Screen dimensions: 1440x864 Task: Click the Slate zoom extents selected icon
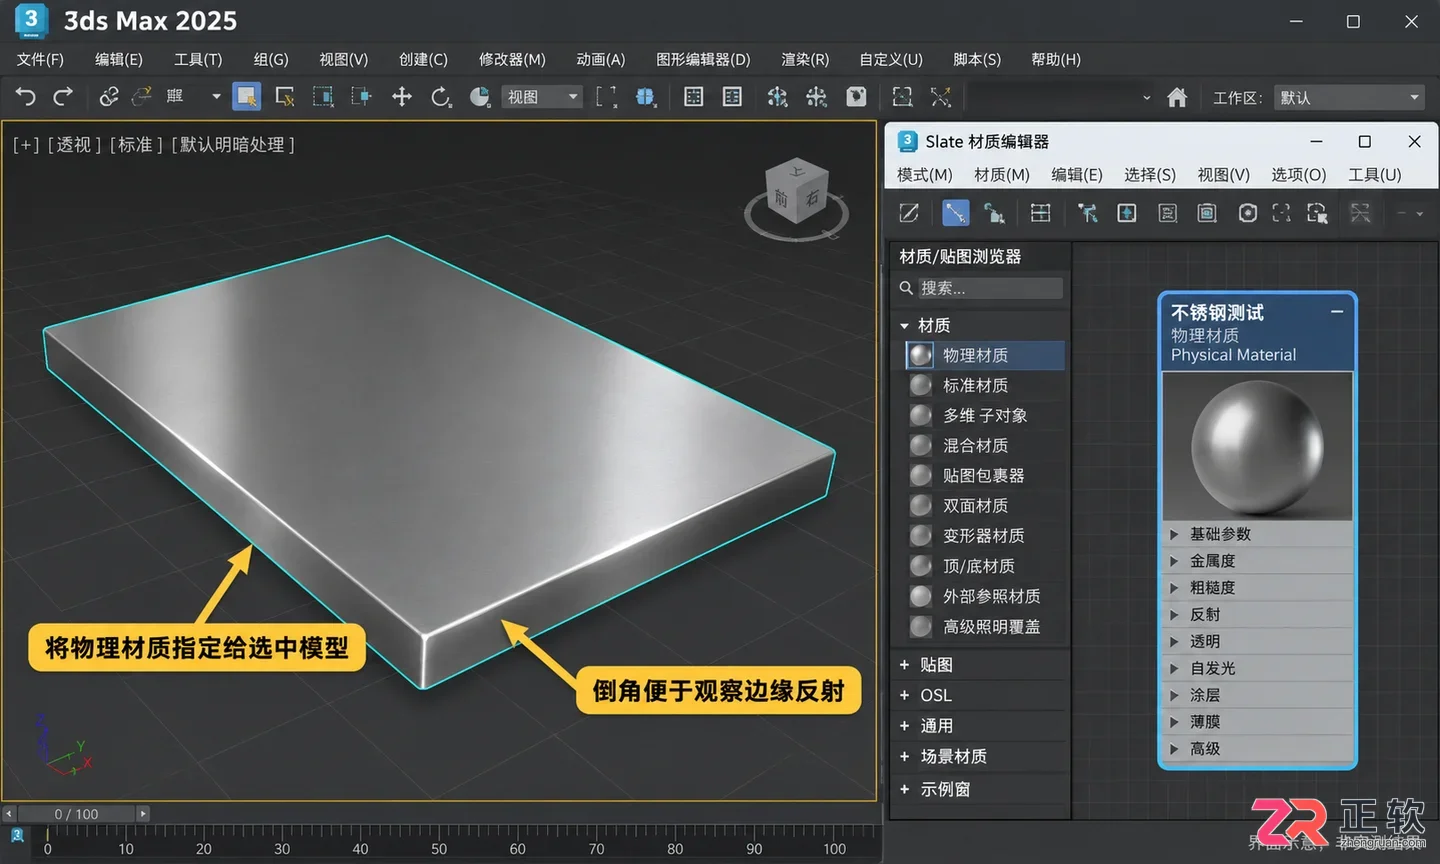pos(1317,213)
